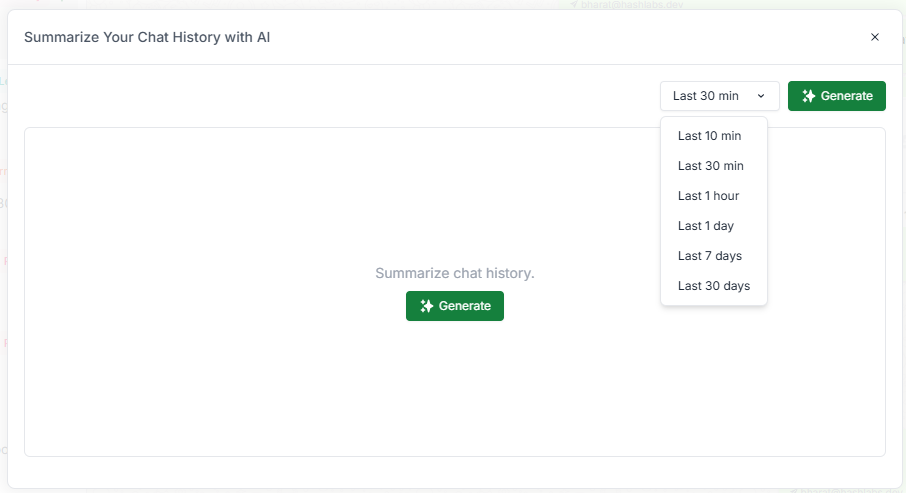Screen dimensions: 906x493
Task: Click the 'Summarize Your Chat History with AI' title
Action: click(147, 37)
